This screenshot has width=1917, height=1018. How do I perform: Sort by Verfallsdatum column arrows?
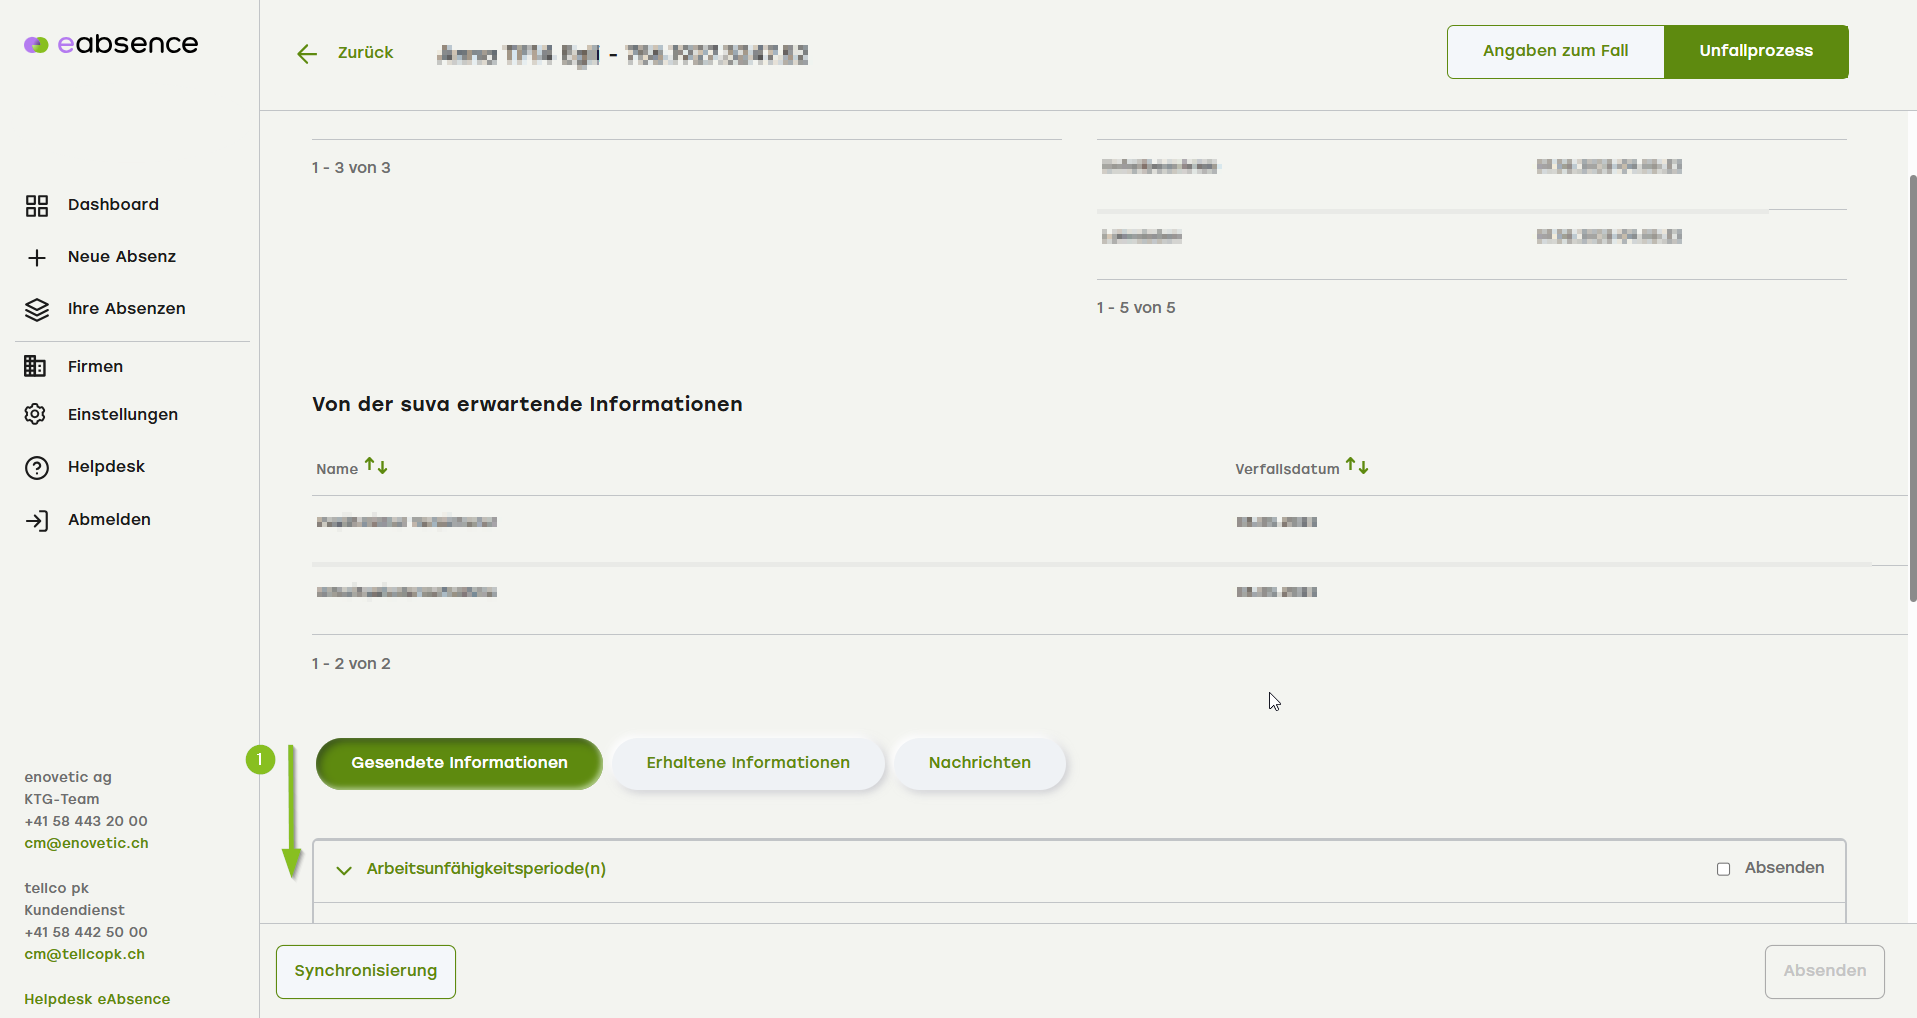(1357, 466)
